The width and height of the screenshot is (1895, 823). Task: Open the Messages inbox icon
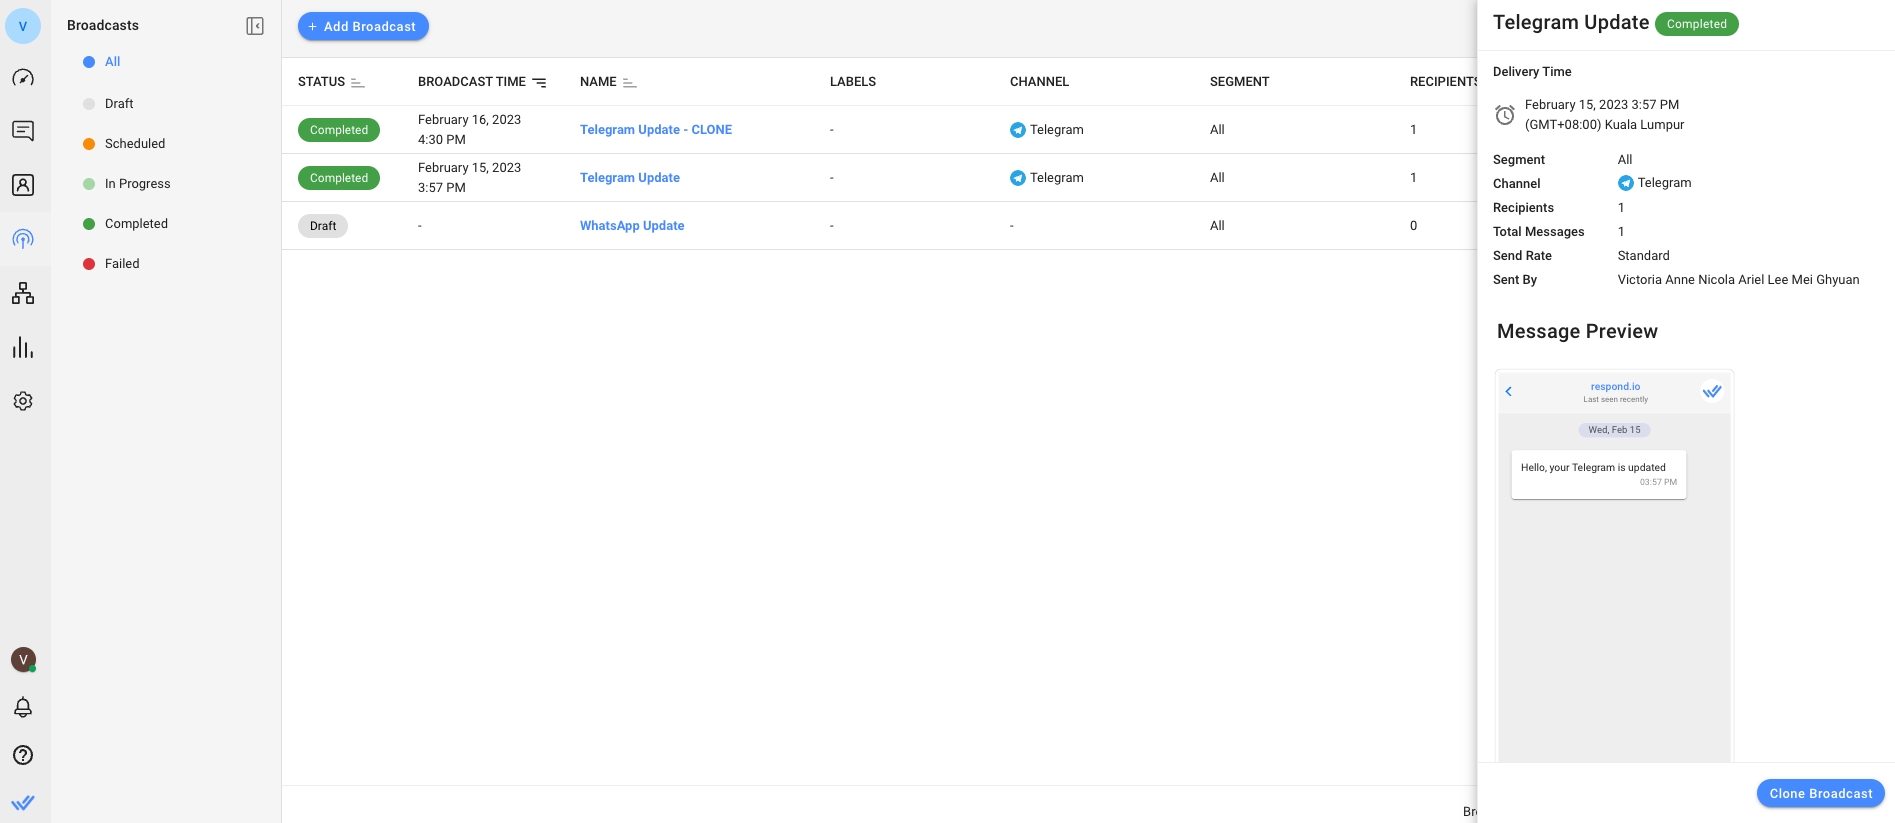pos(23,131)
